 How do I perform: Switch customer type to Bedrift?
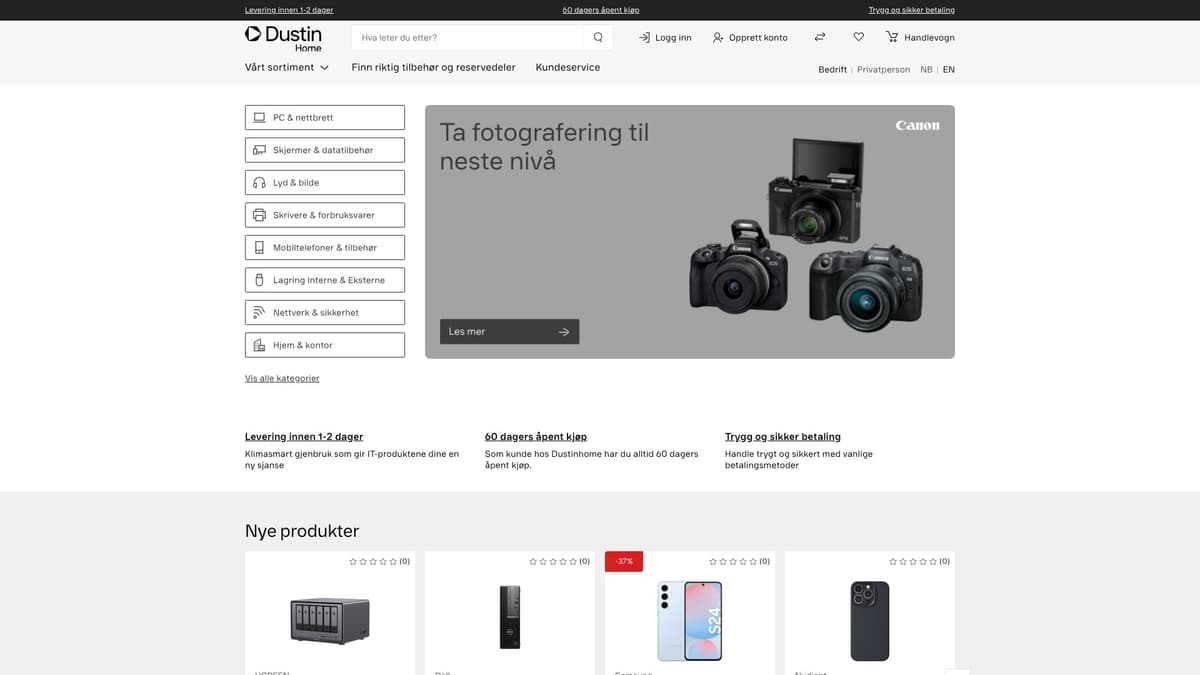832,70
